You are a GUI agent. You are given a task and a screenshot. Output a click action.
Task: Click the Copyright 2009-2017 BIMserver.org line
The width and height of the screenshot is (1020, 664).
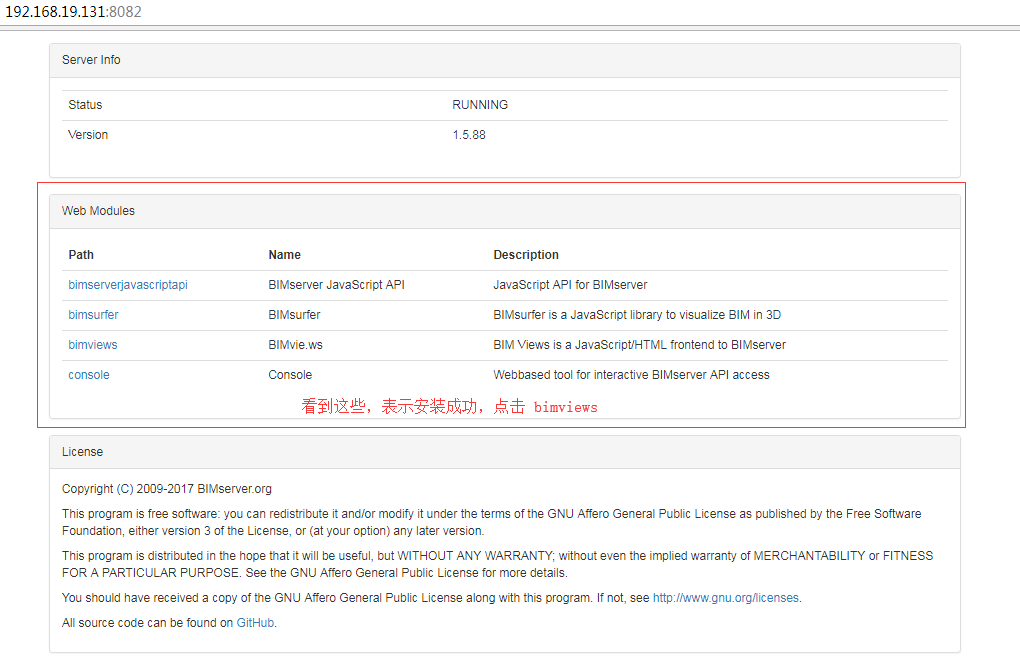coord(167,489)
